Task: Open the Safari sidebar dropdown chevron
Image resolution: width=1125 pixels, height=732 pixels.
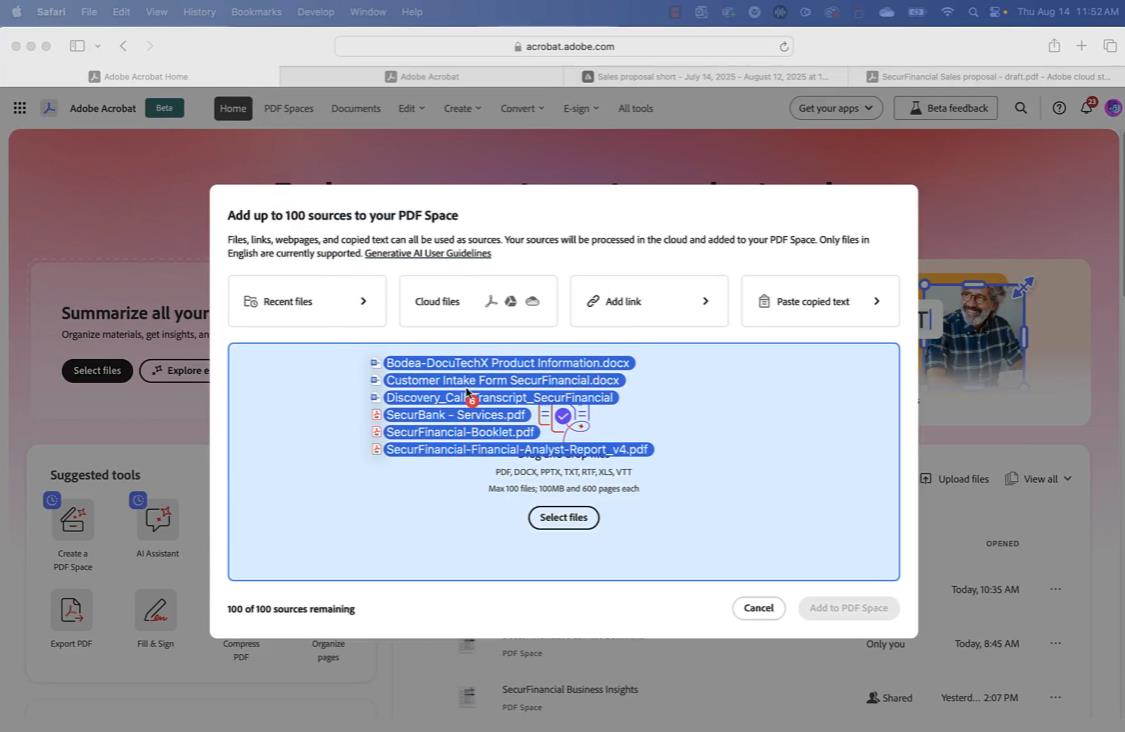Action: pyautogui.click(x=98, y=46)
